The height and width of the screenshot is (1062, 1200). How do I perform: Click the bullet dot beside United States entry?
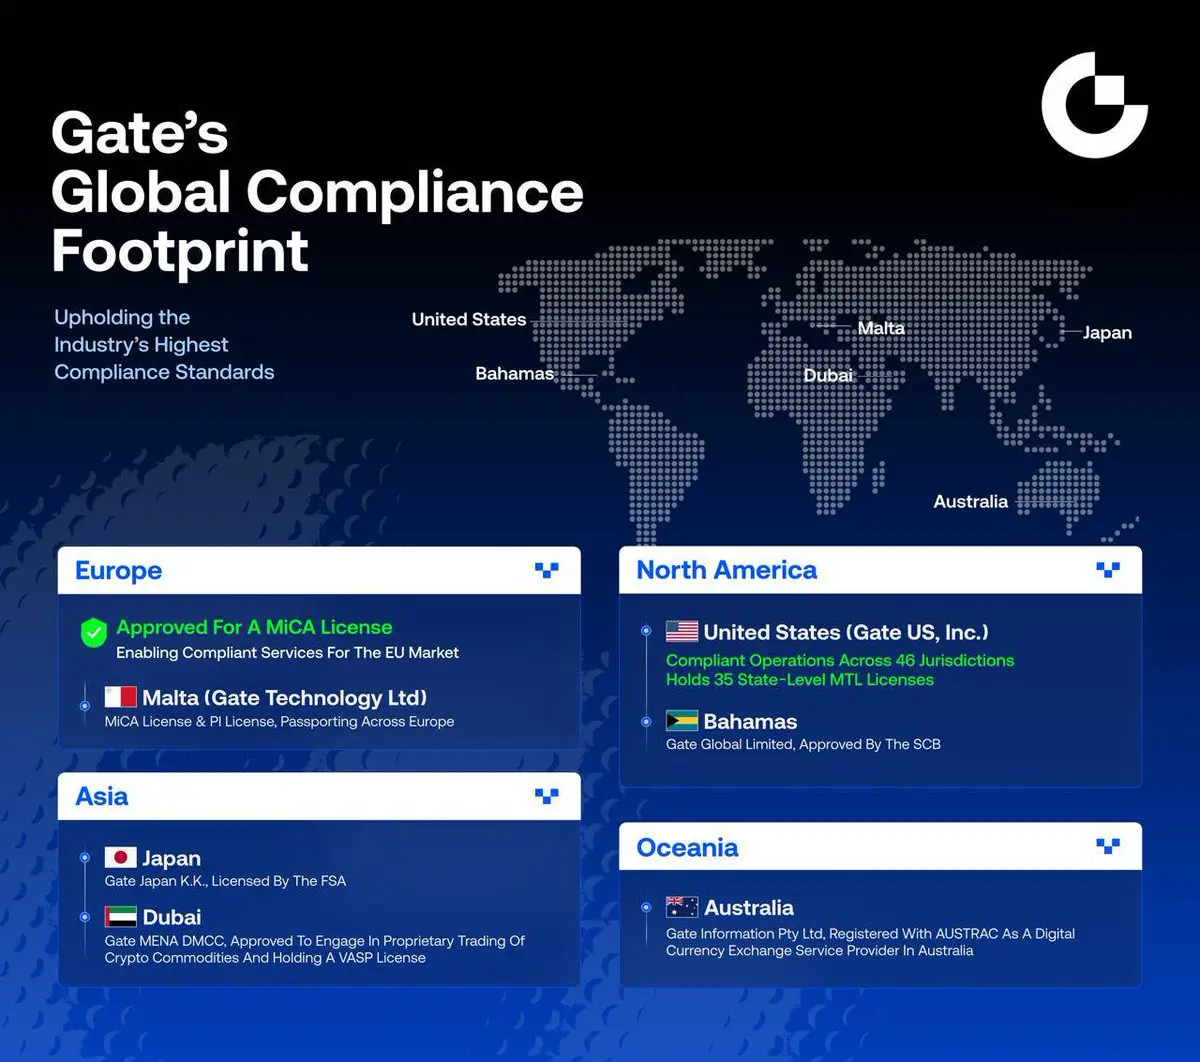(646, 631)
